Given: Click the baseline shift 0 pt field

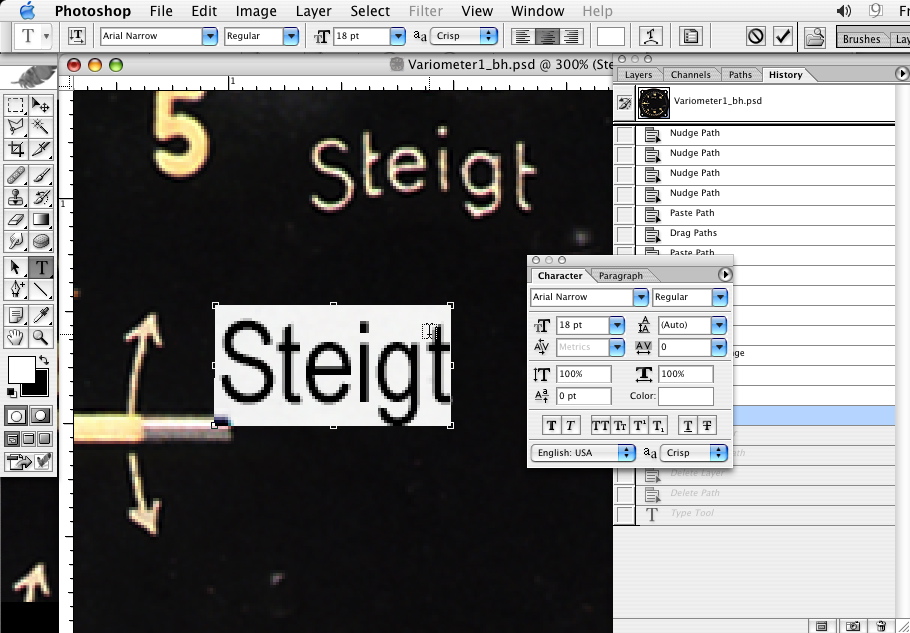Looking at the screenshot, I should click(x=583, y=397).
